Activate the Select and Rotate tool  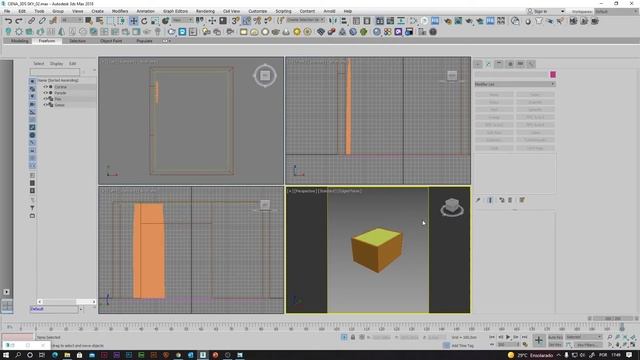pyautogui.click(x=144, y=21)
